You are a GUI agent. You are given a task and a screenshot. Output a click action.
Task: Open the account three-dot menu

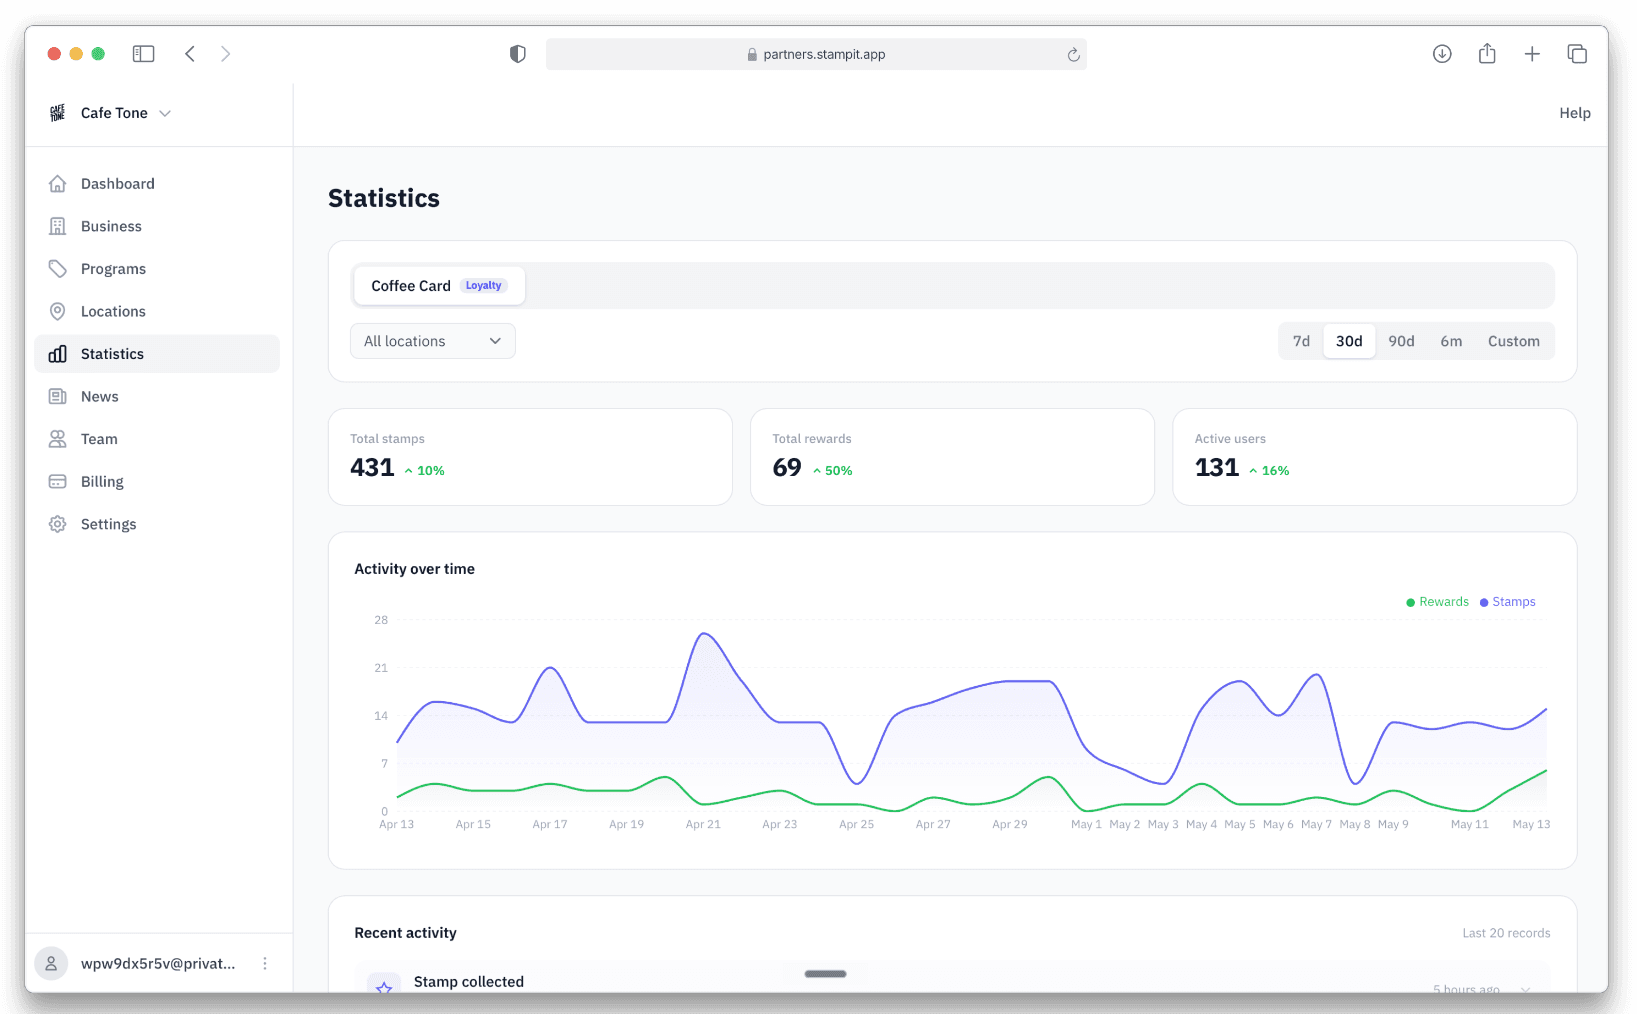coord(265,963)
